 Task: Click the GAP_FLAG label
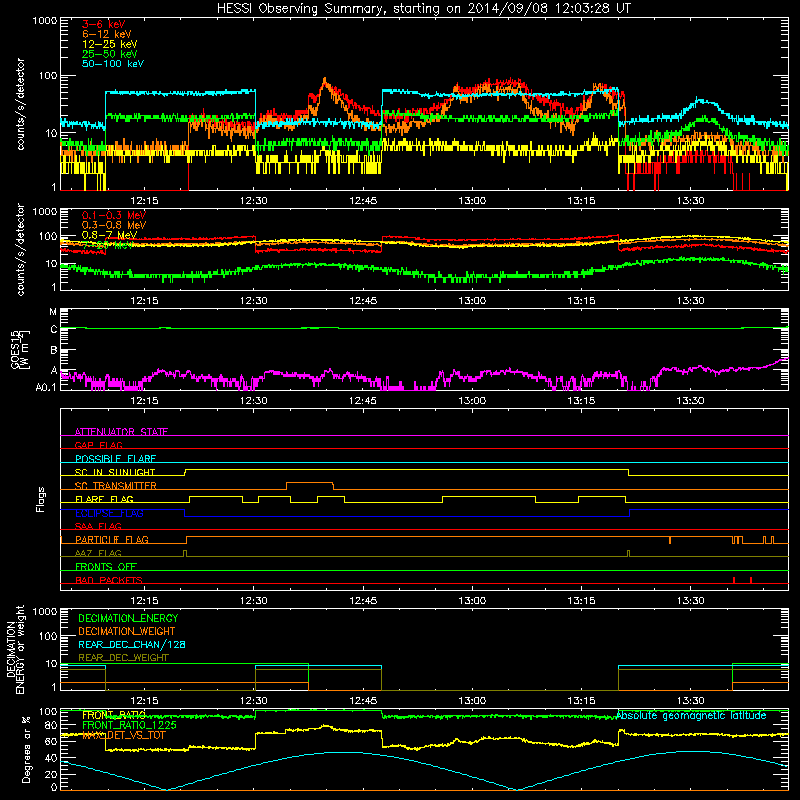click(98, 445)
